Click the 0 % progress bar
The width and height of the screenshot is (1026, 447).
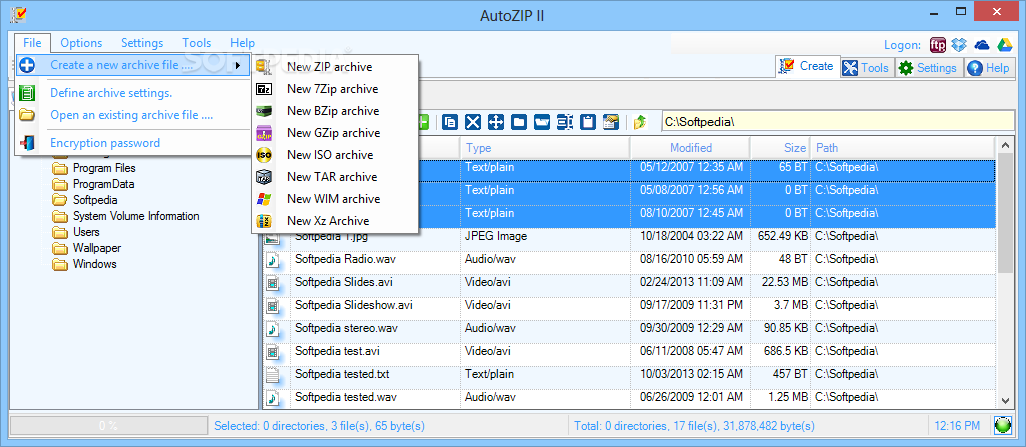(108, 425)
